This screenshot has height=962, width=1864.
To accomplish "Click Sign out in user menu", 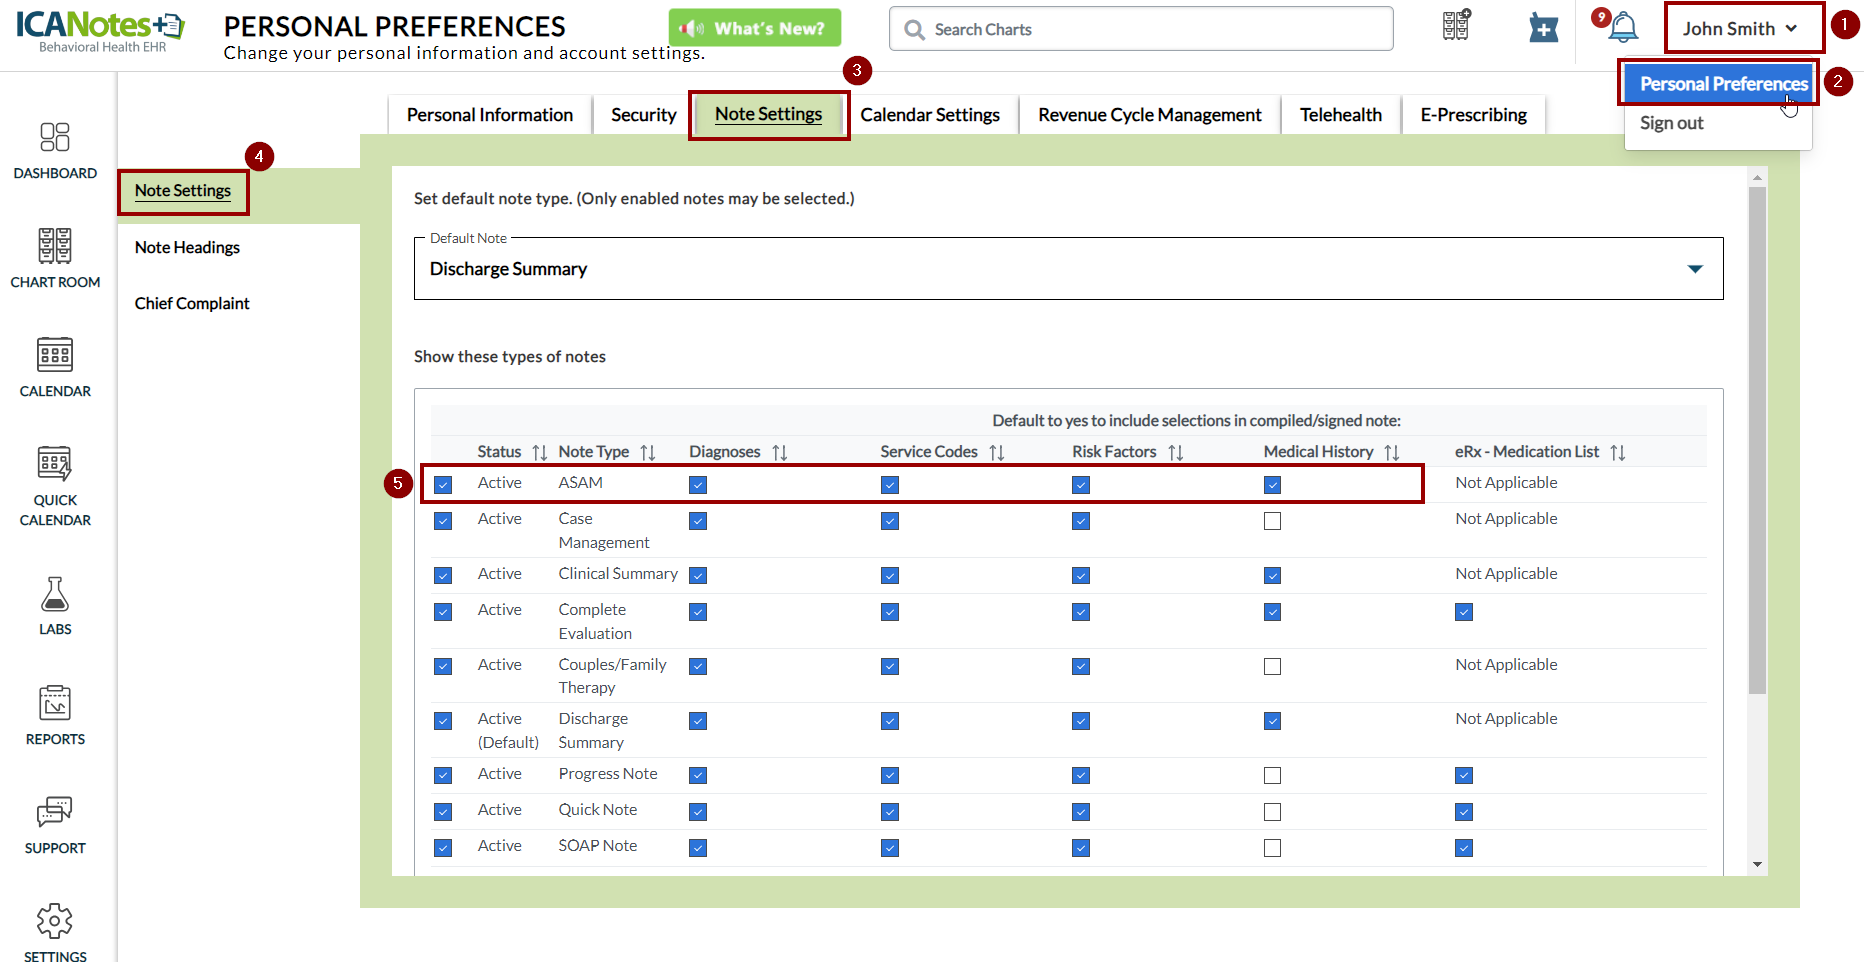I will 1671,123.
